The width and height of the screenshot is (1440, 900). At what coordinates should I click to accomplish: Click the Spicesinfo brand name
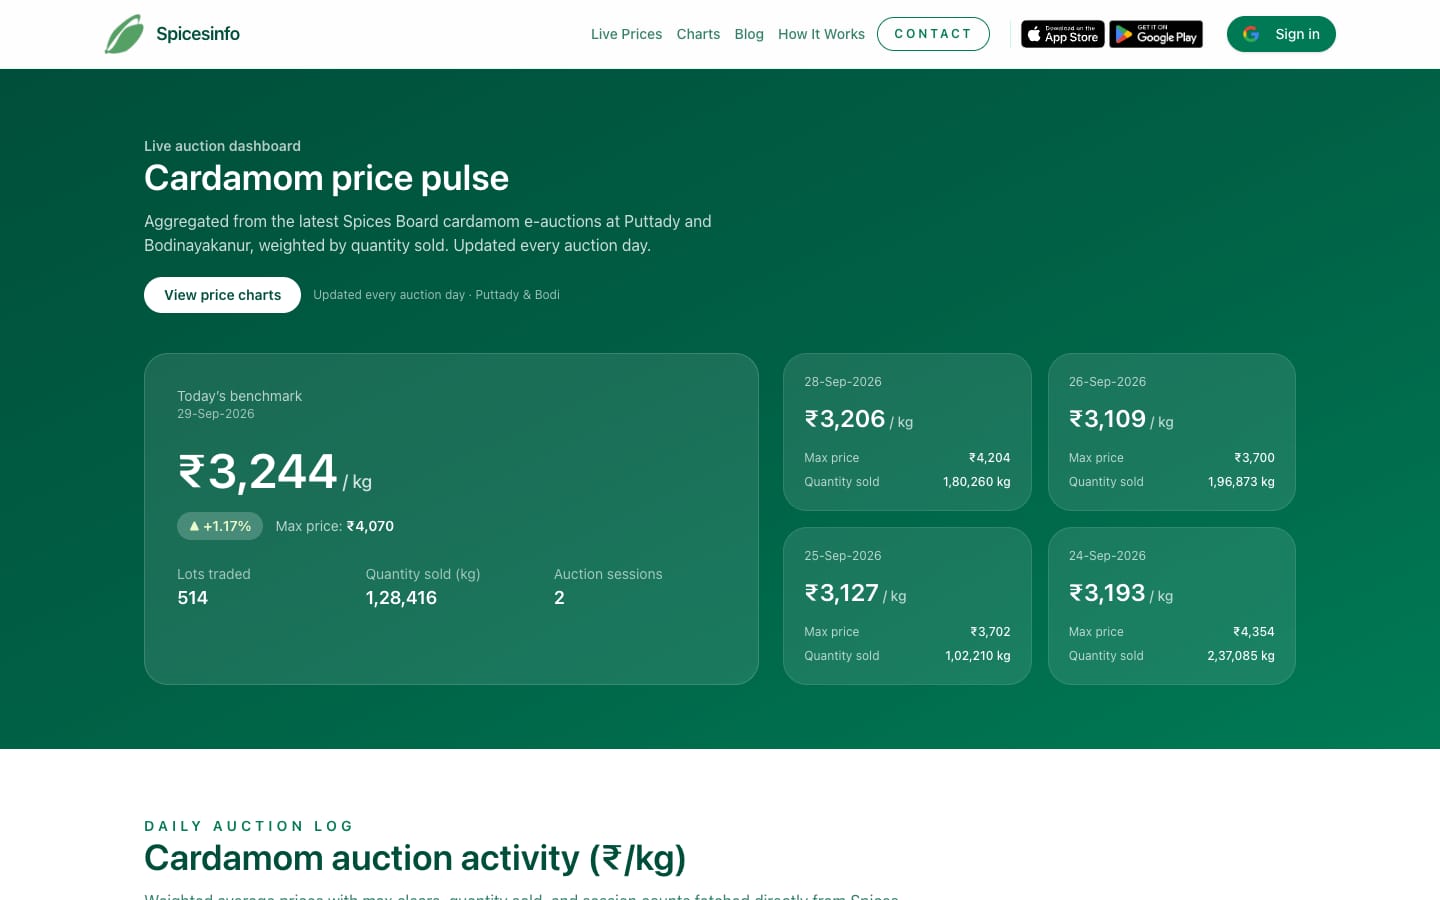click(198, 34)
